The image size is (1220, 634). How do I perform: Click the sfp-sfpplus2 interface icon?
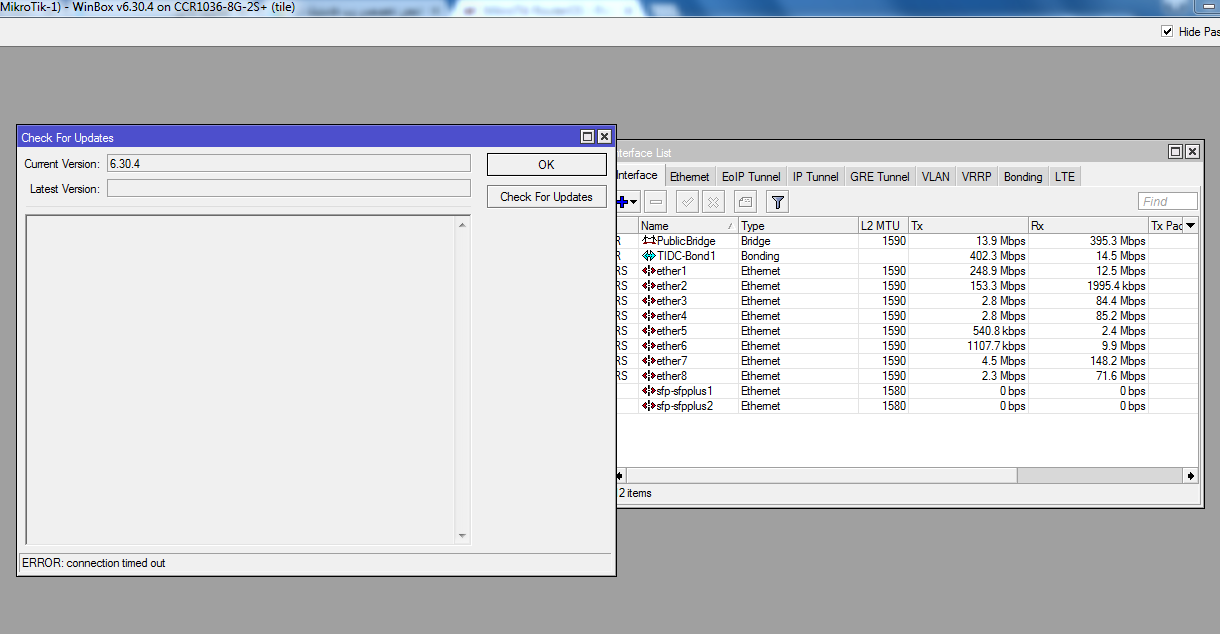click(649, 406)
